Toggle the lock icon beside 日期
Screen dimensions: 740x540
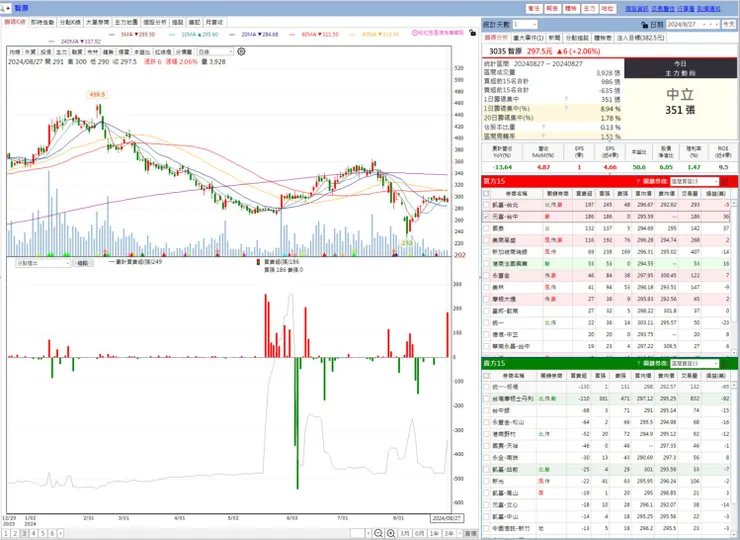coord(645,25)
